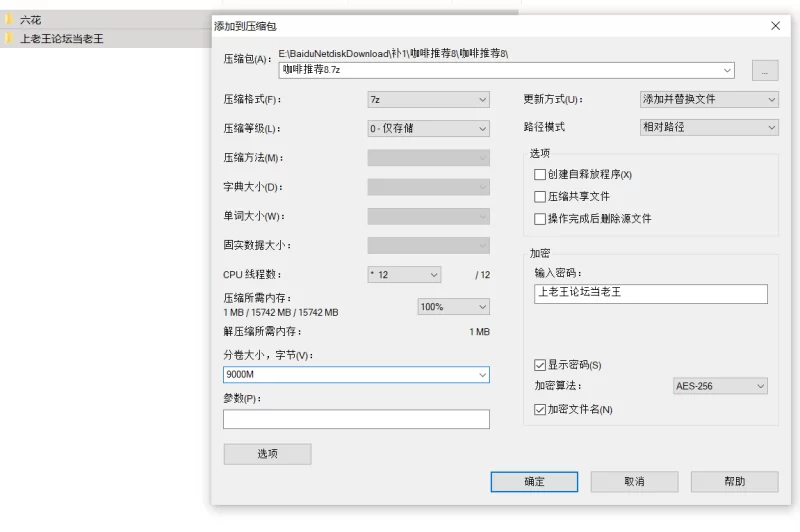Click into the 参数 input field
Screen dimensions: 800x532
(x=356, y=419)
